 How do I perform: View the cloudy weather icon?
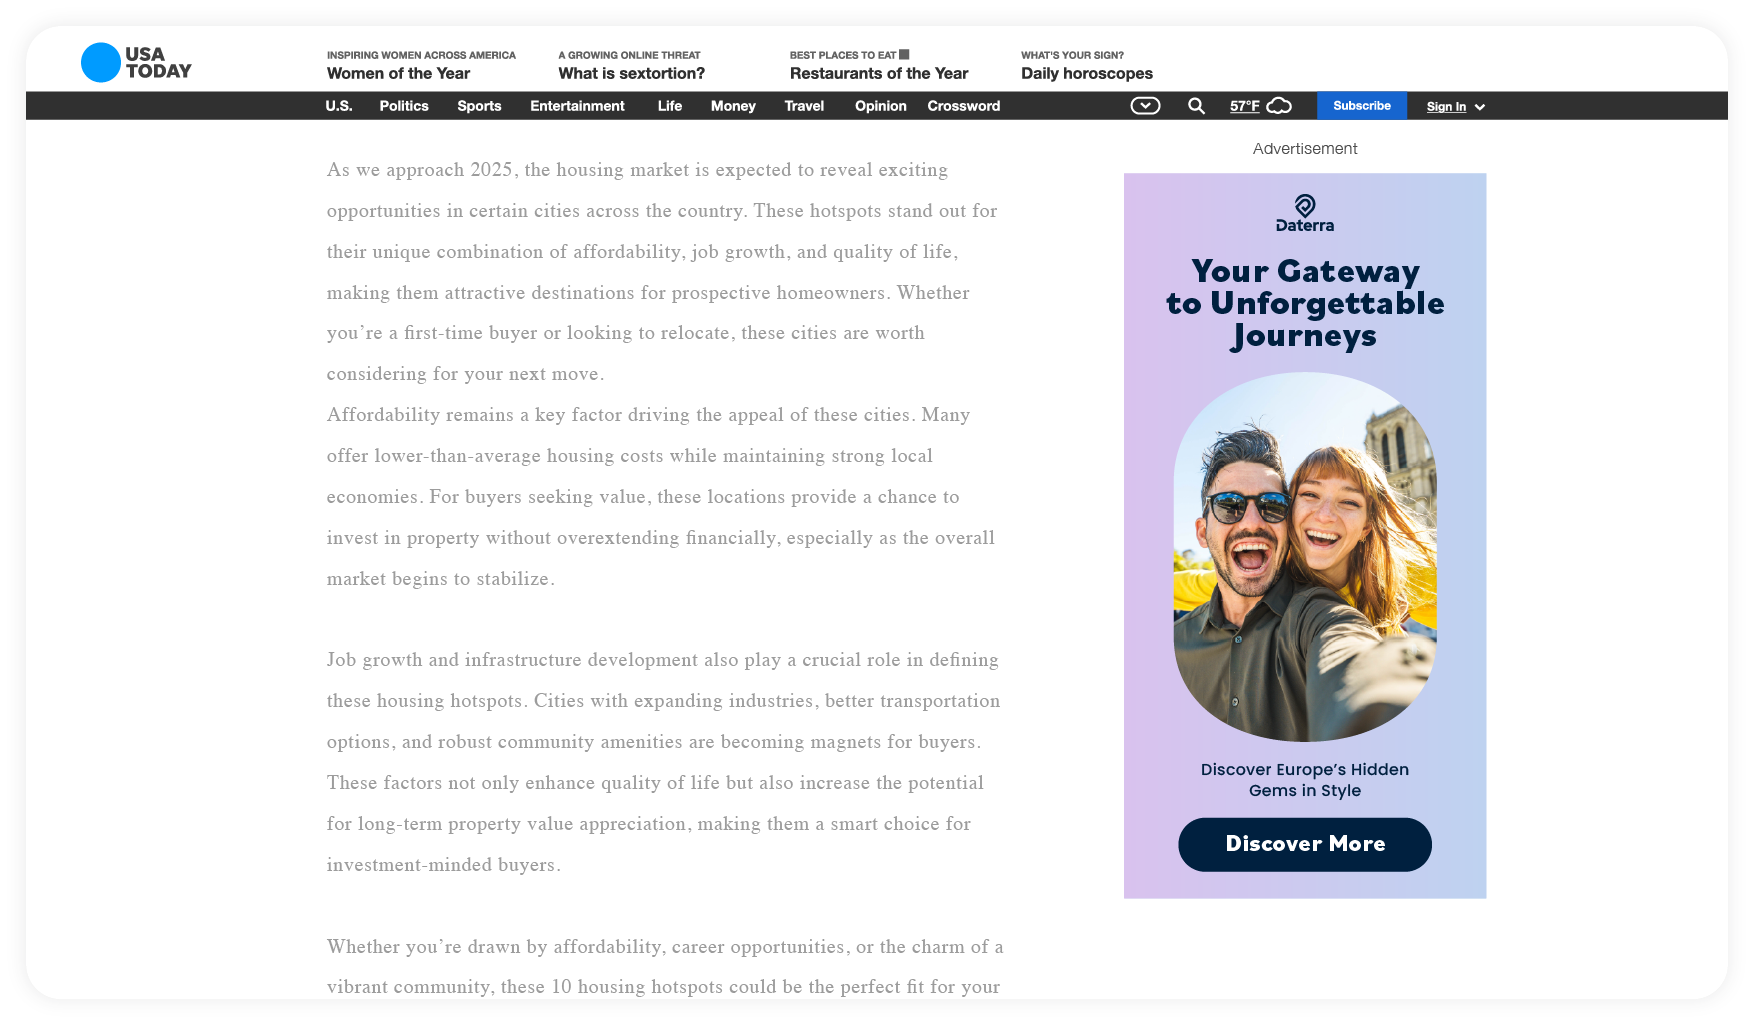(1279, 106)
